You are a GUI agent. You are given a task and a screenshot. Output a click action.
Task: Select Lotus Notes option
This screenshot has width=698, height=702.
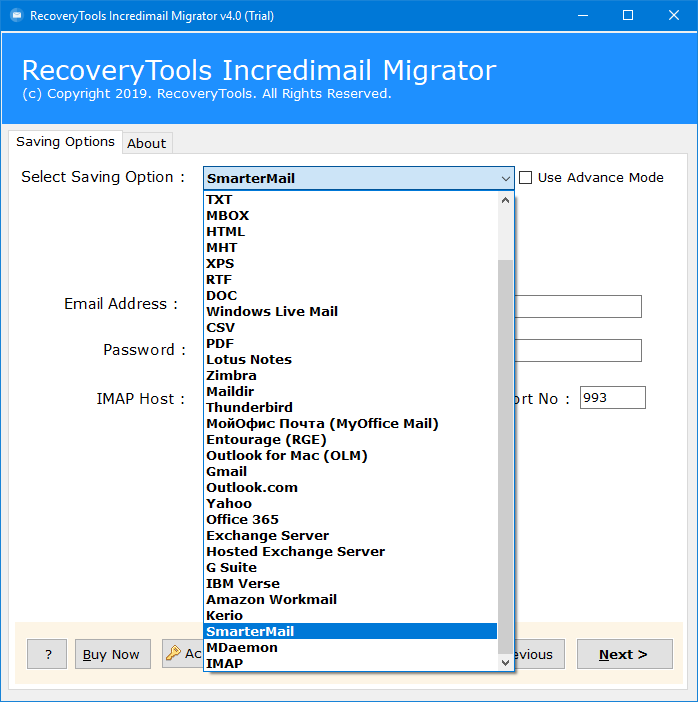click(x=351, y=360)
